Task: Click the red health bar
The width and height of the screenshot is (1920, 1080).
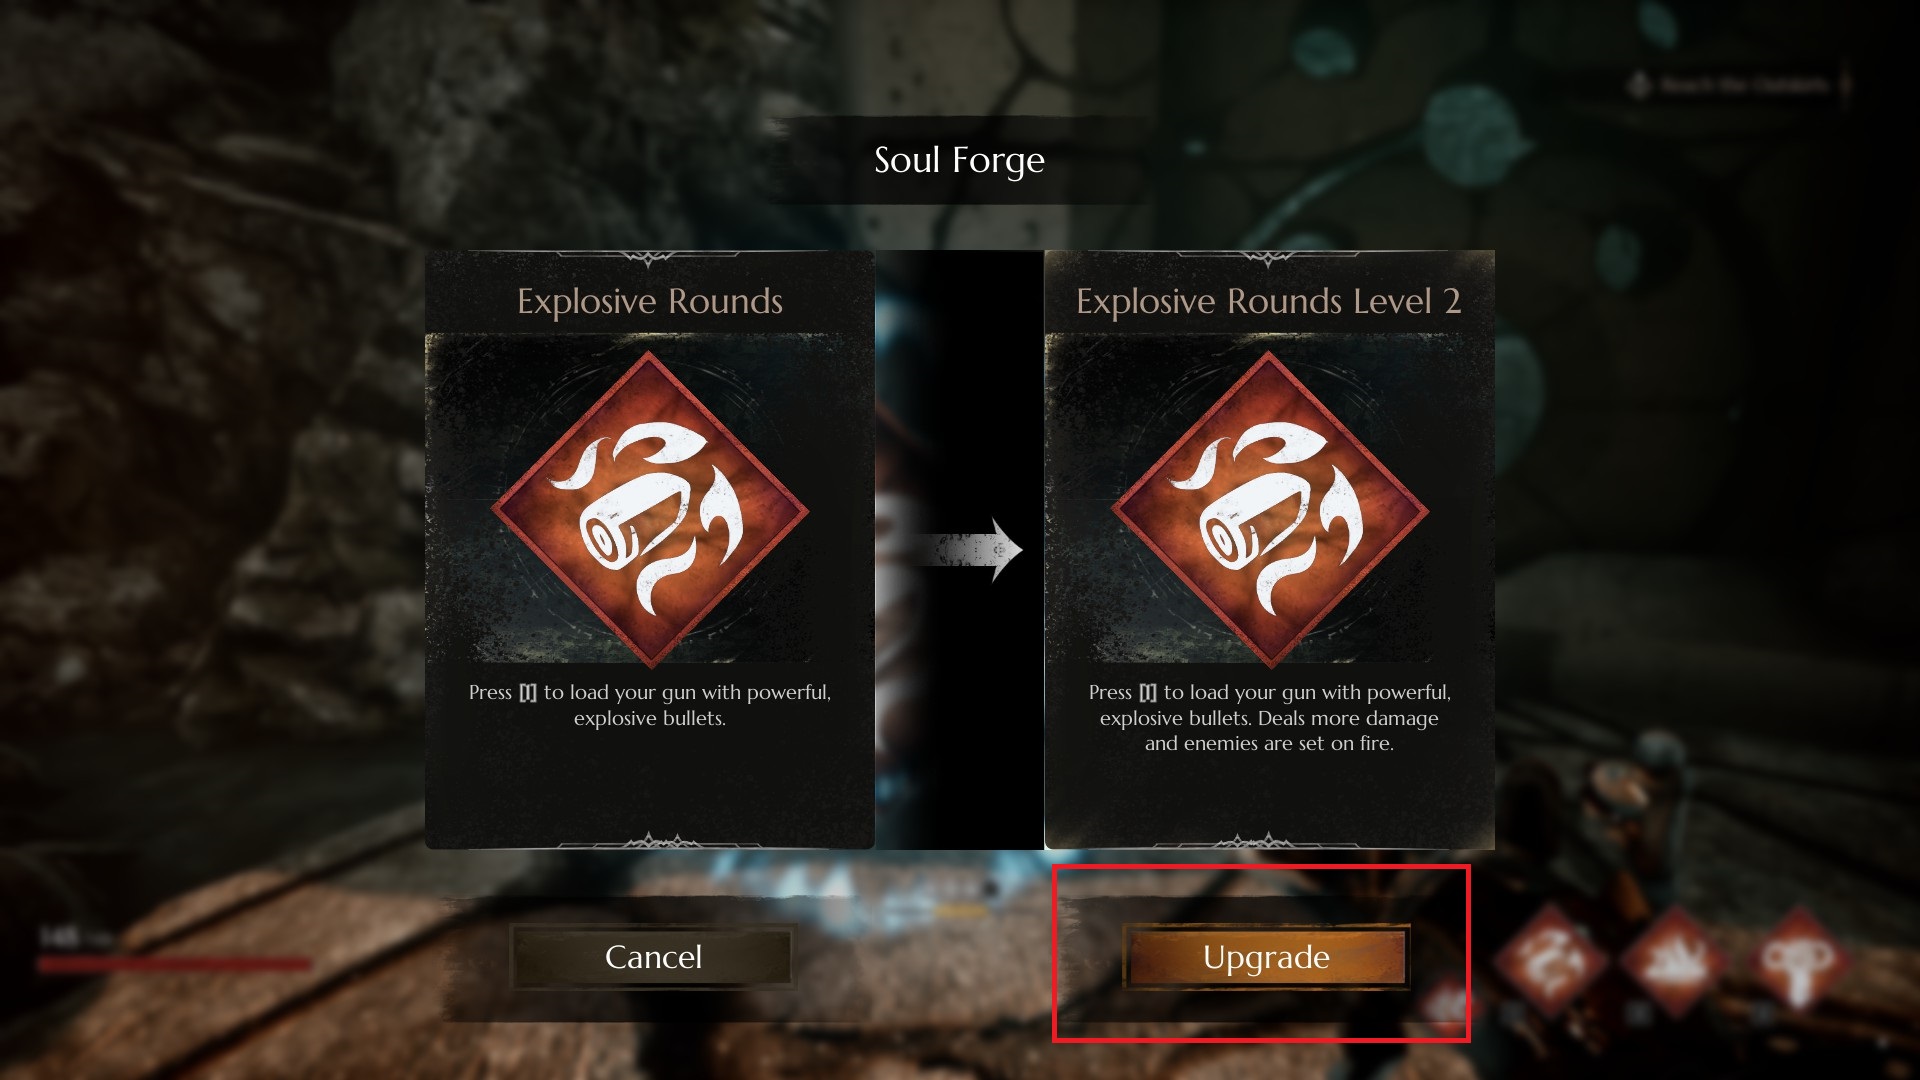Action: (x=174, y=964)
